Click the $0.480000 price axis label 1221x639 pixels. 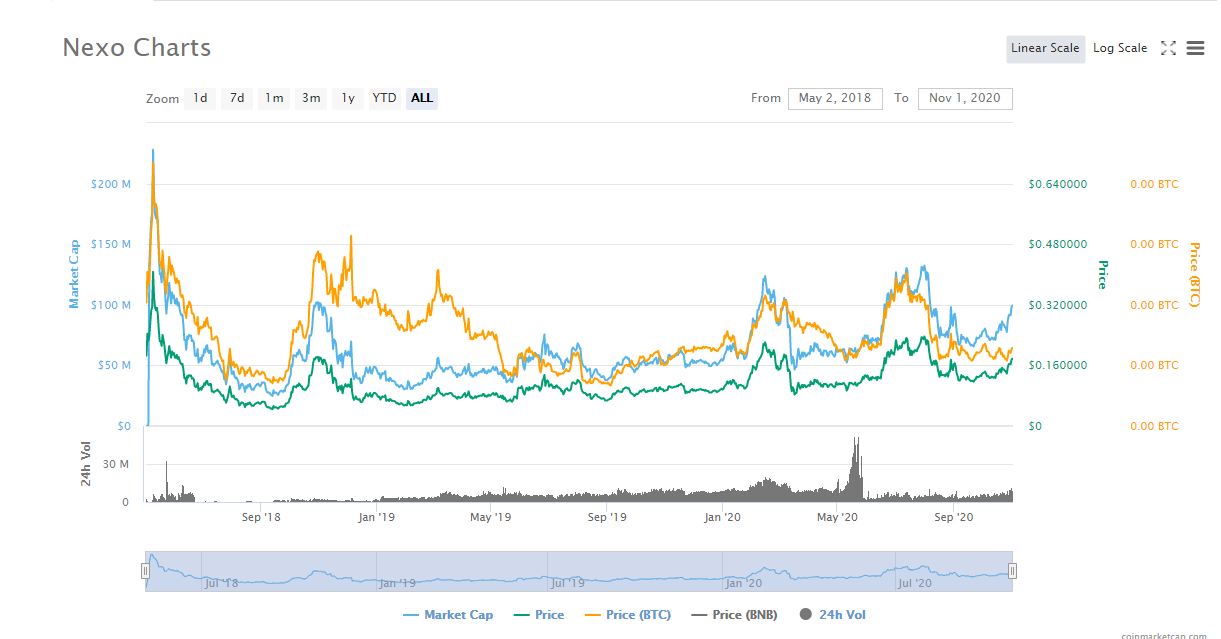[1058, 244]
